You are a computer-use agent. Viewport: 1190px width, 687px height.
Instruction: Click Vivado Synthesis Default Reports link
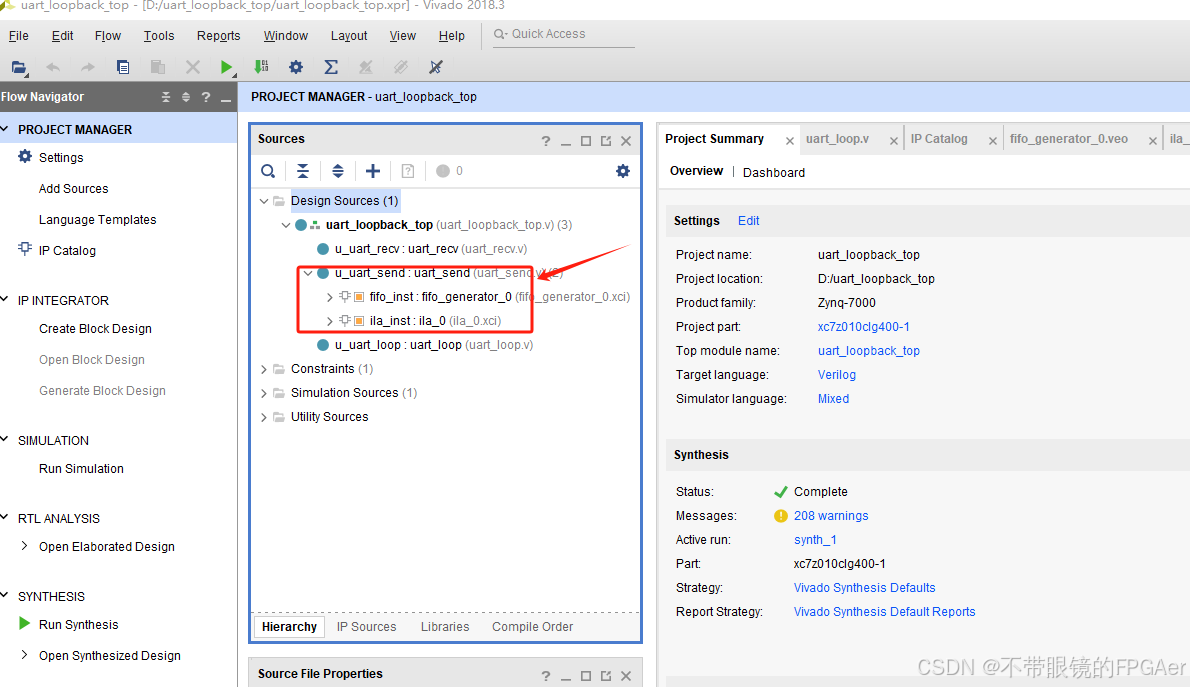[884, 612]
